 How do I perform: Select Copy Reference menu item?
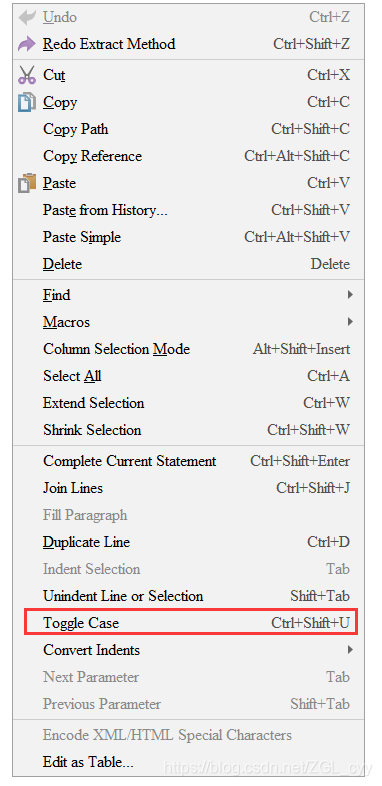tap(188, 156)
